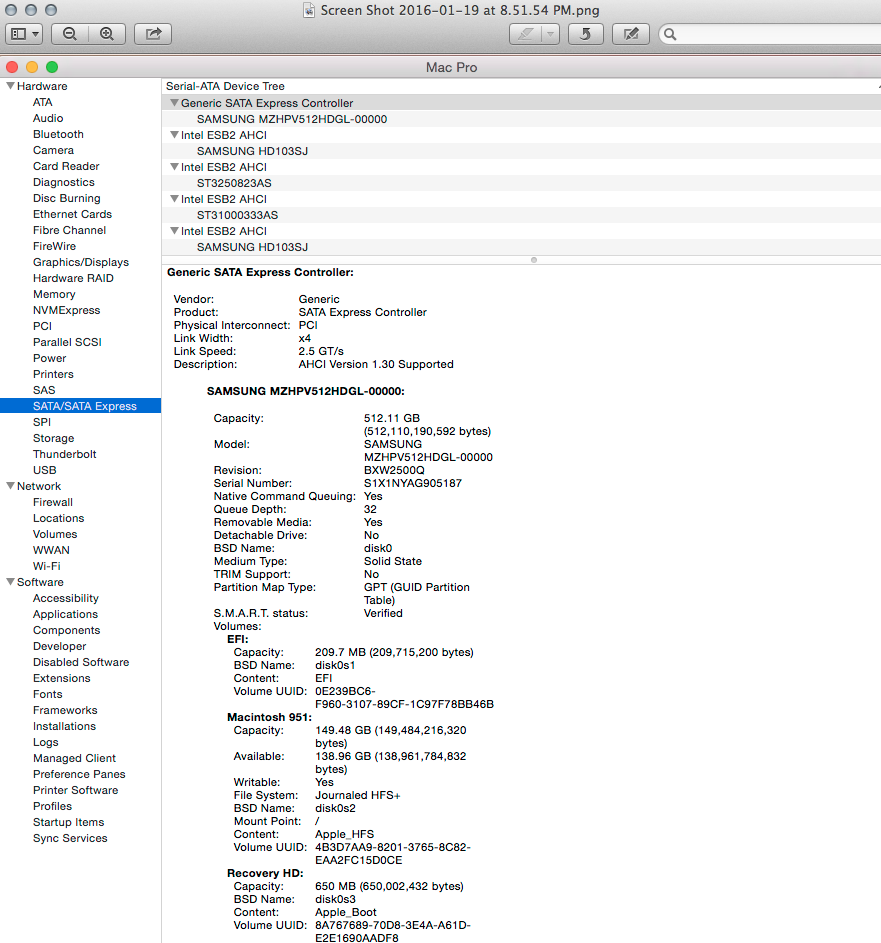Select Ethernet Cards entry
This screenshot has width=881, height=943.
(x=72, y=214)
